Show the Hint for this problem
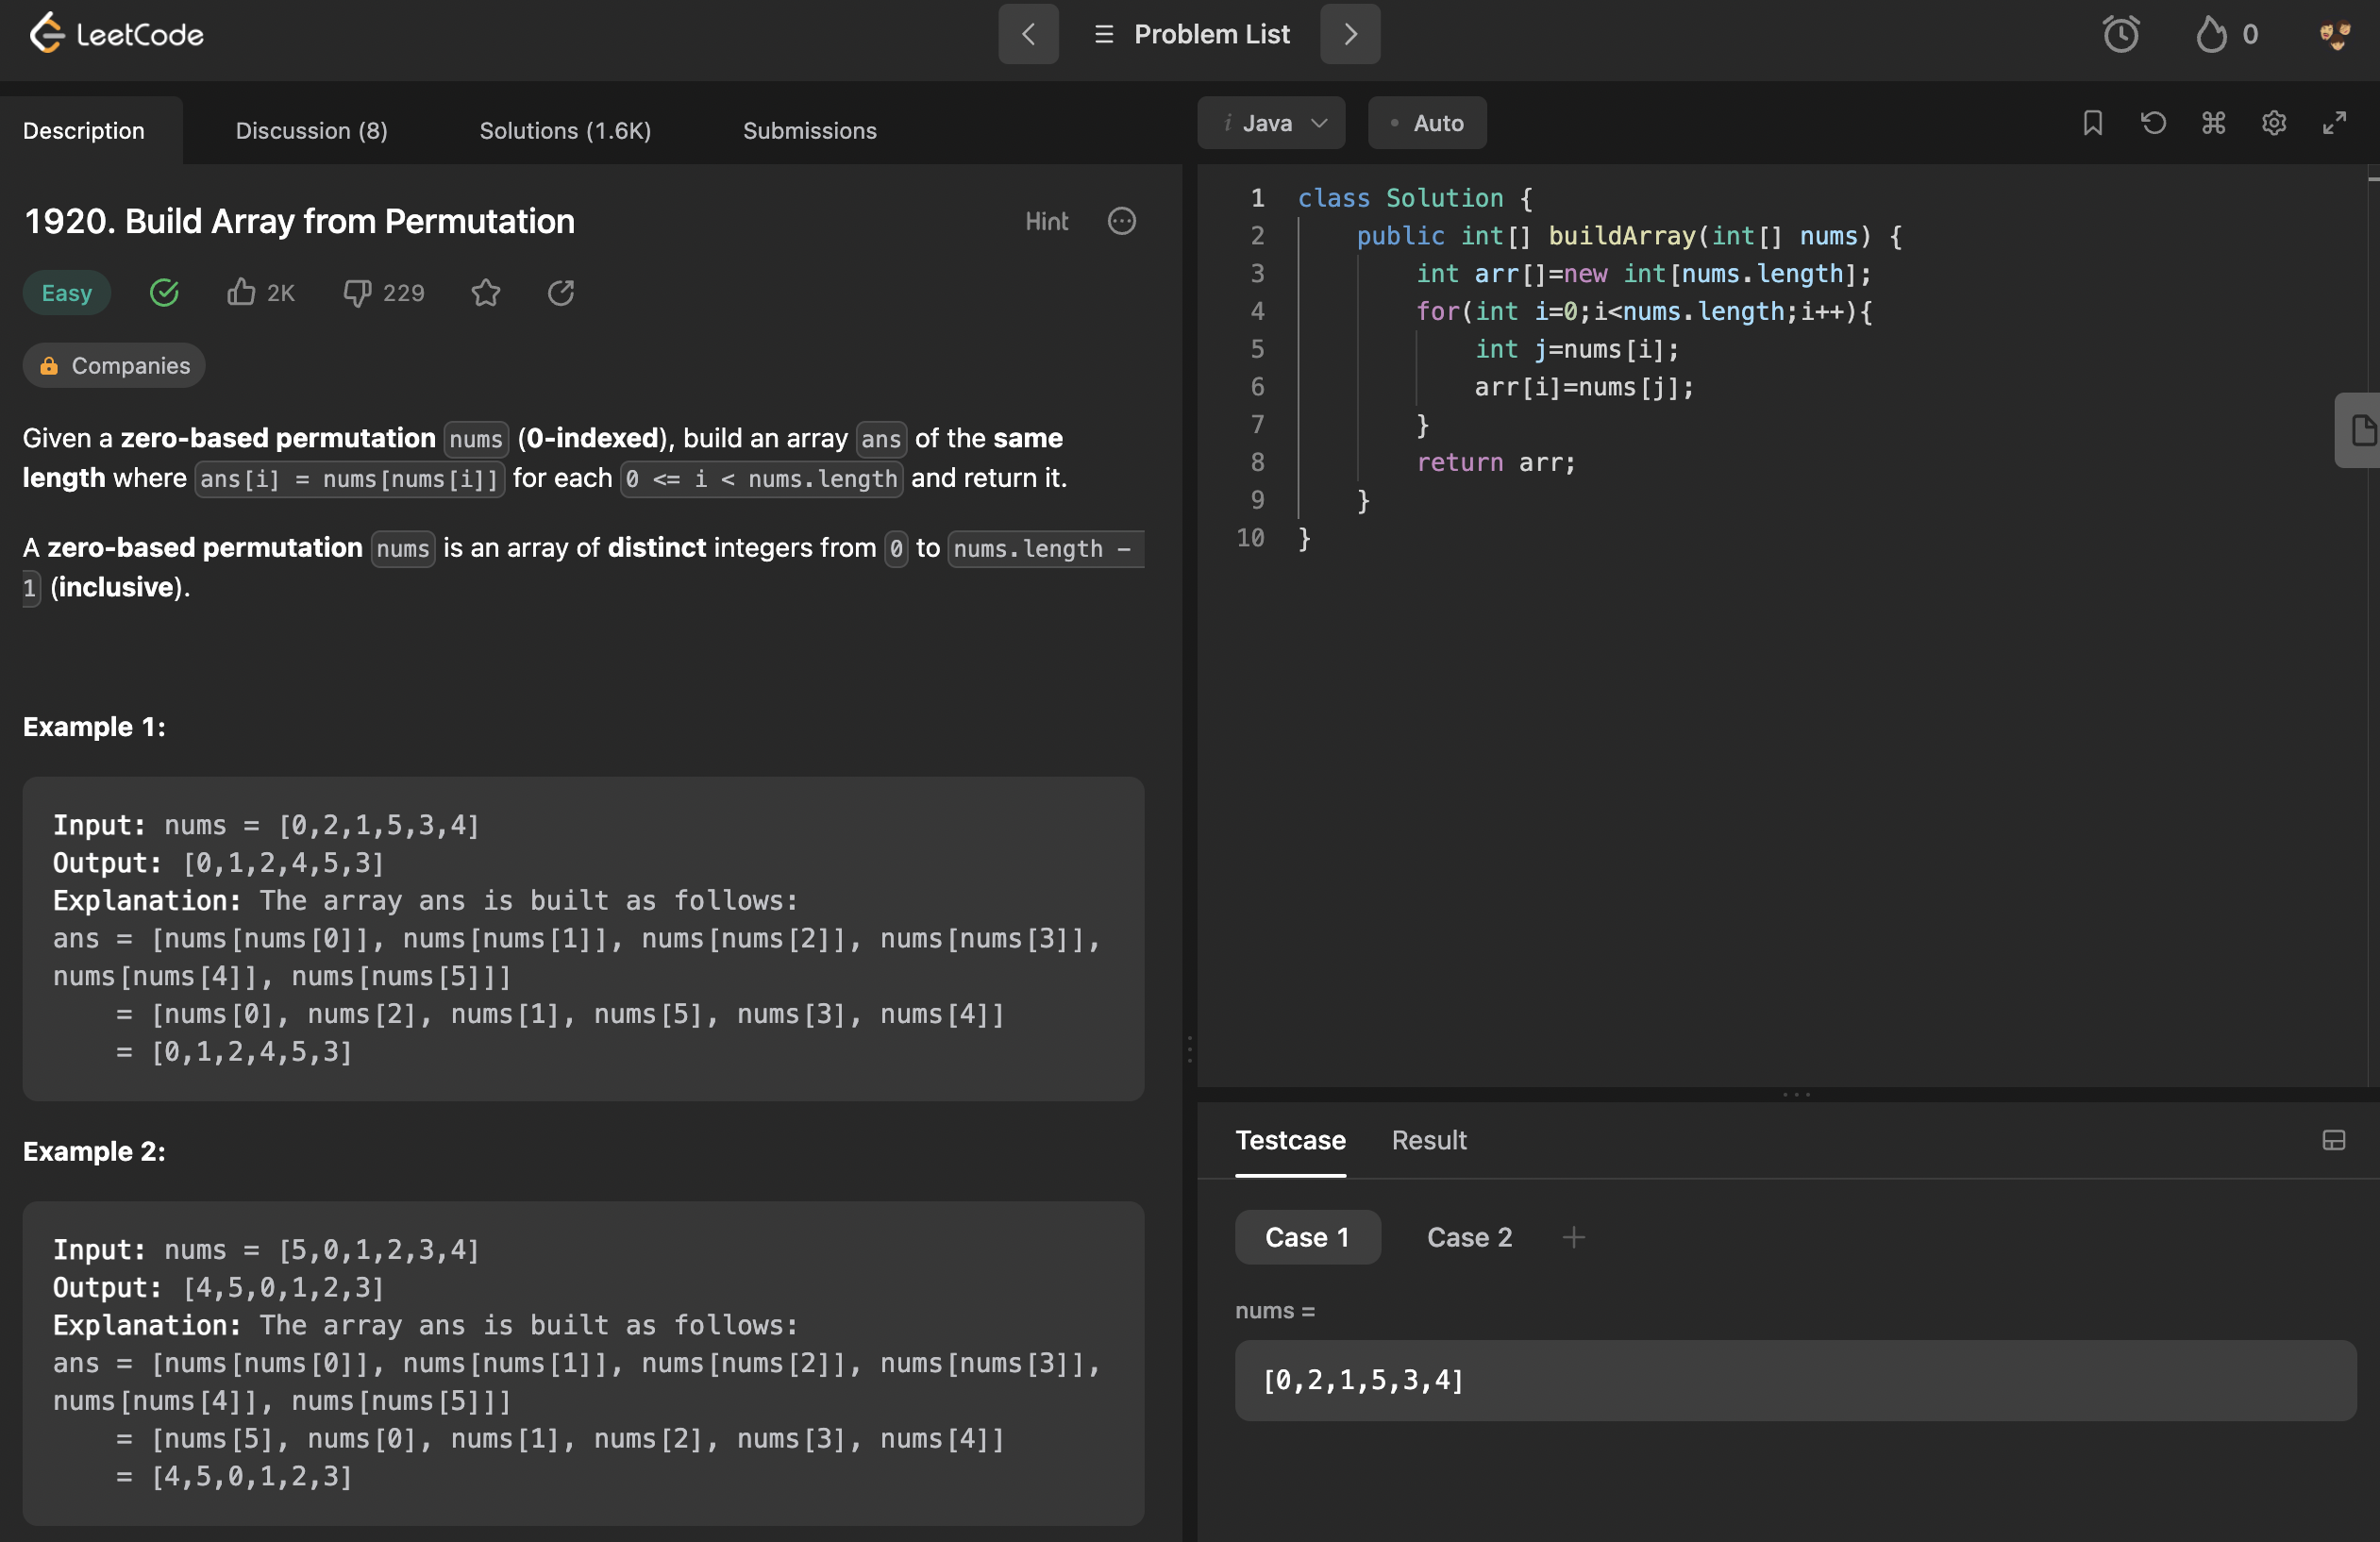 [1046, 221]
